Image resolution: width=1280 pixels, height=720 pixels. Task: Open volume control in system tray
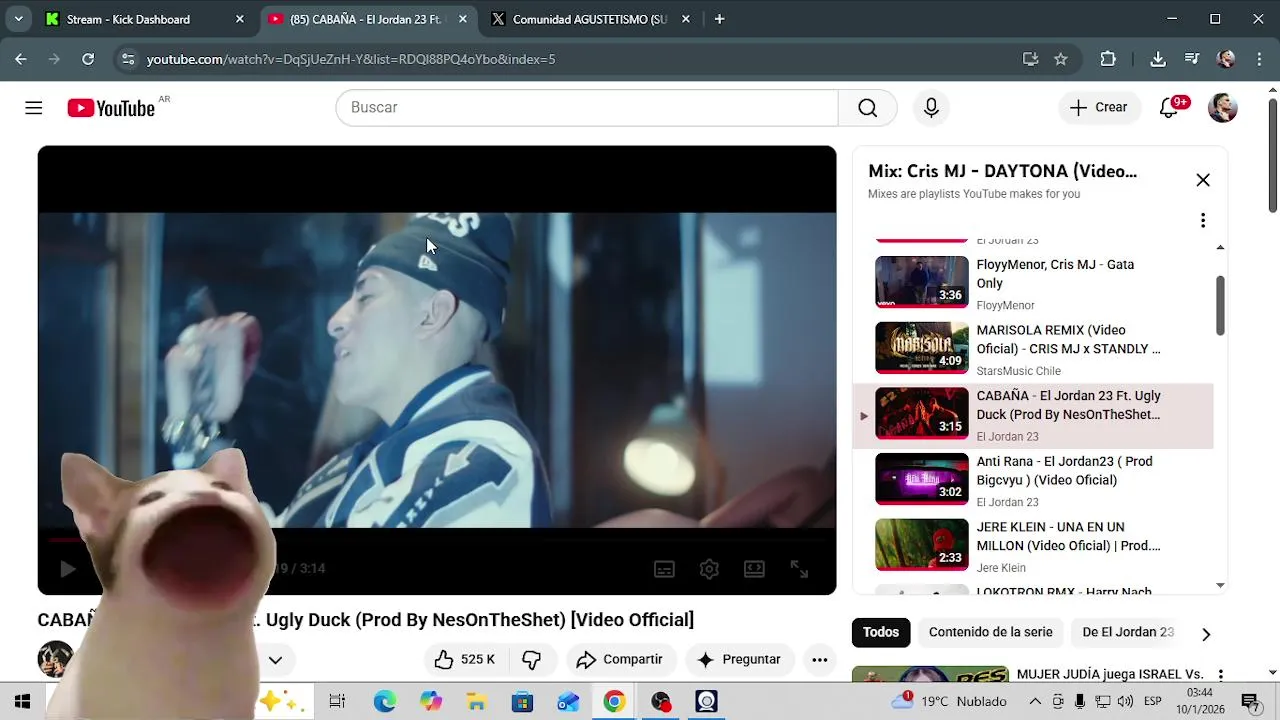(x=1125, y=702)
